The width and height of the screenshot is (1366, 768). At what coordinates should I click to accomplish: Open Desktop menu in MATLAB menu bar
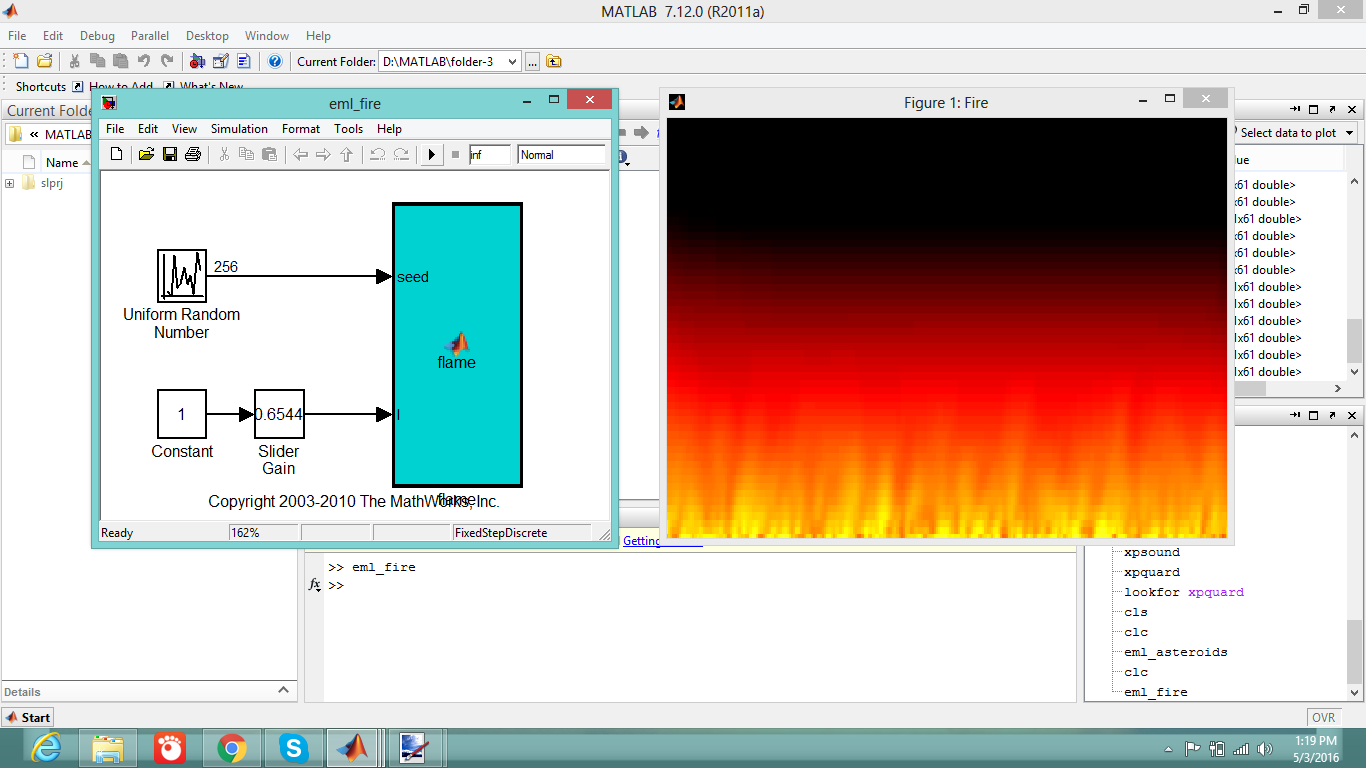(x=207, y=36)
